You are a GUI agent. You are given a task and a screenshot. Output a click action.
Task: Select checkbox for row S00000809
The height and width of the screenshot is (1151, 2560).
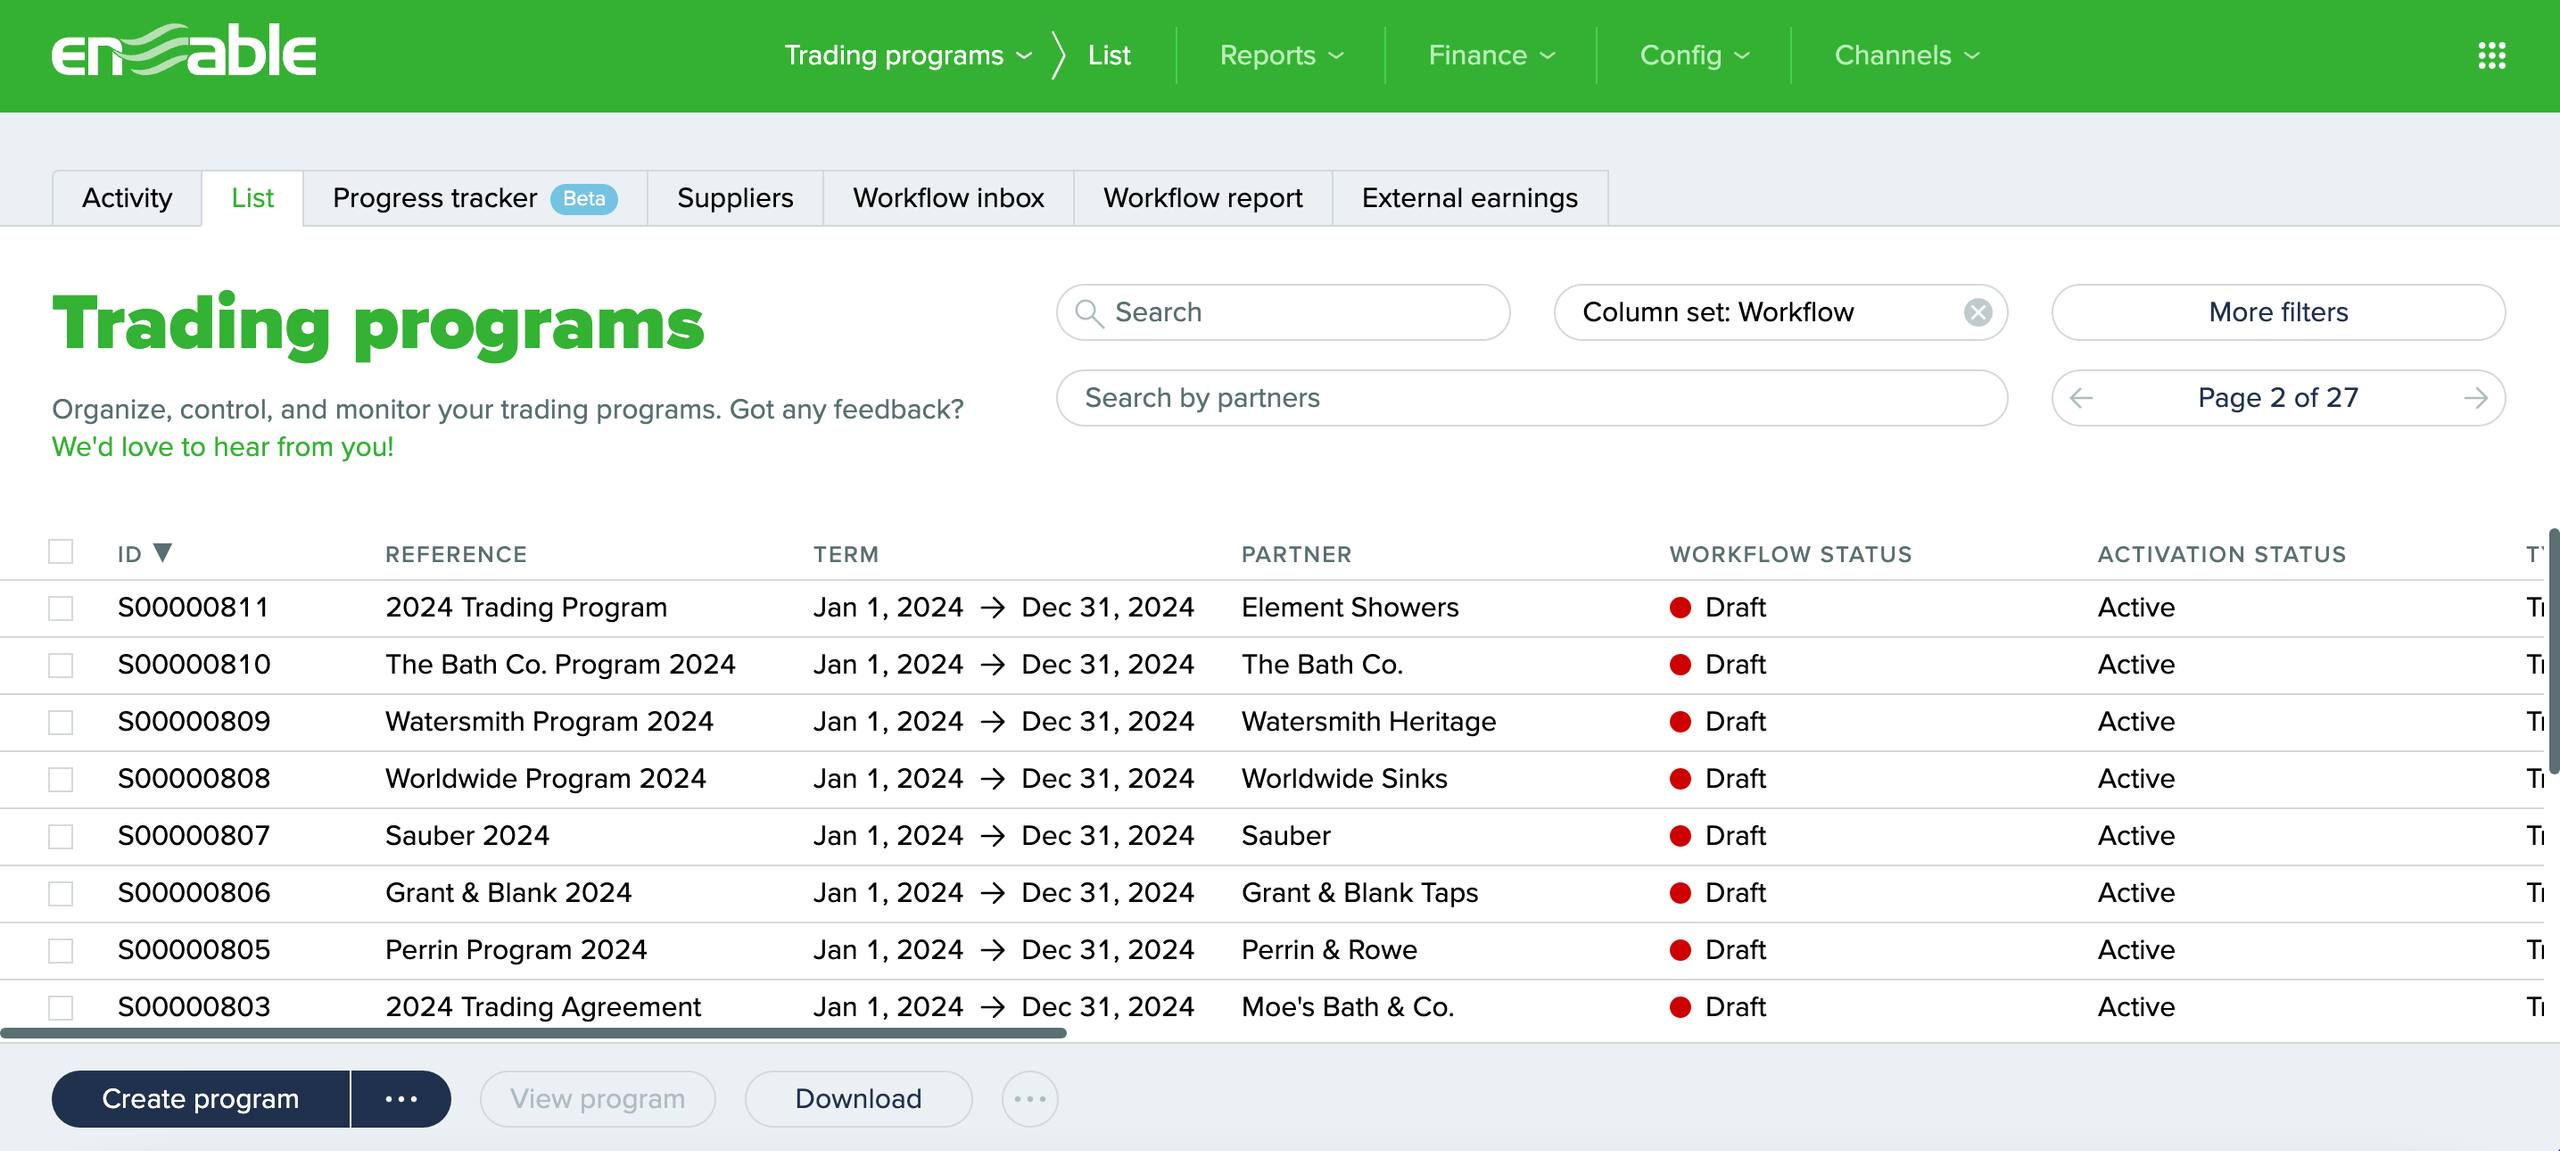(61, 722)
